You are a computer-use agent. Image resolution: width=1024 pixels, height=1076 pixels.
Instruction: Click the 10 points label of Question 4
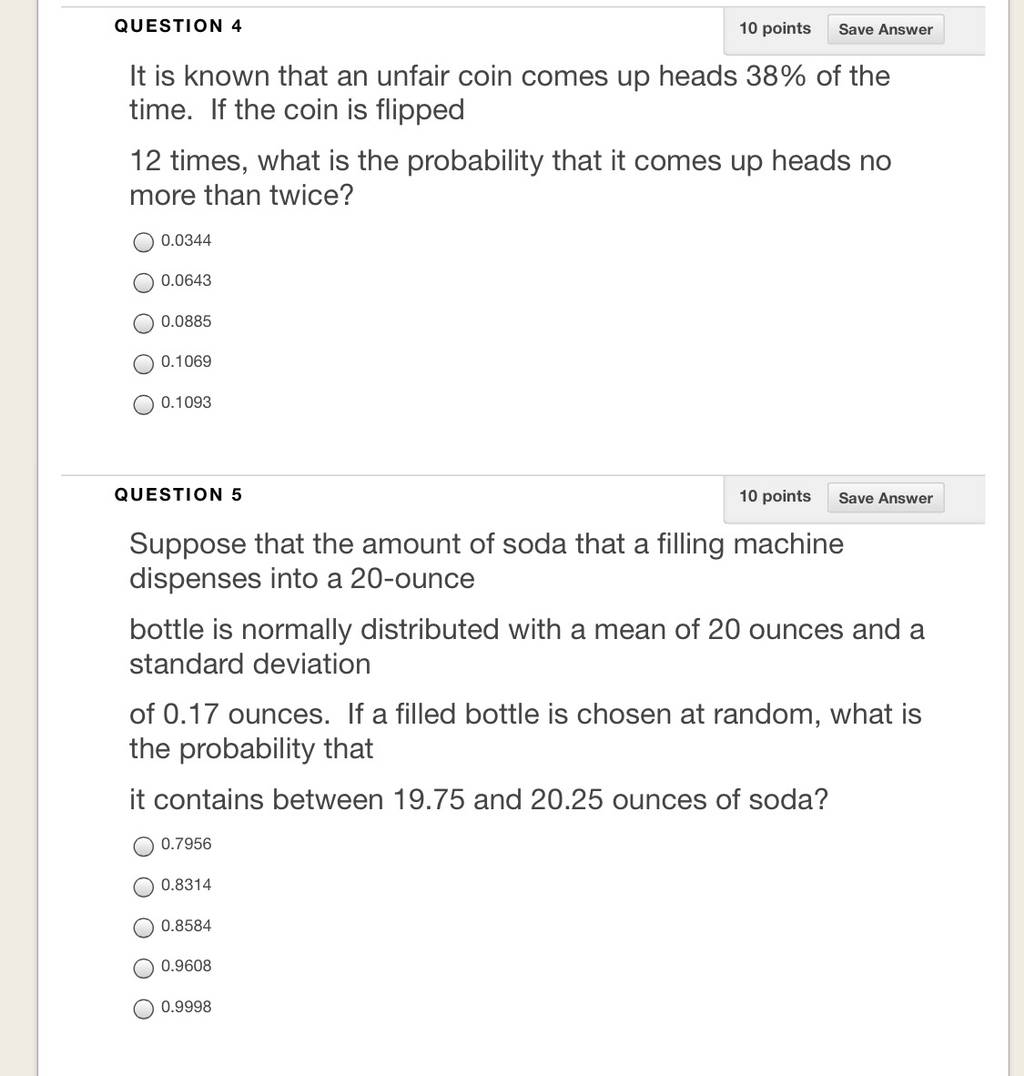tap(775, 28)
